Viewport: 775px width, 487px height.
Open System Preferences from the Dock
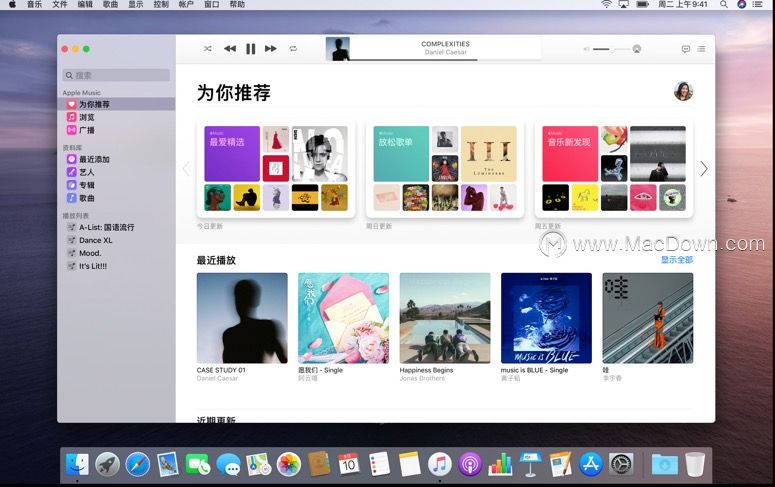coord(621,465)
